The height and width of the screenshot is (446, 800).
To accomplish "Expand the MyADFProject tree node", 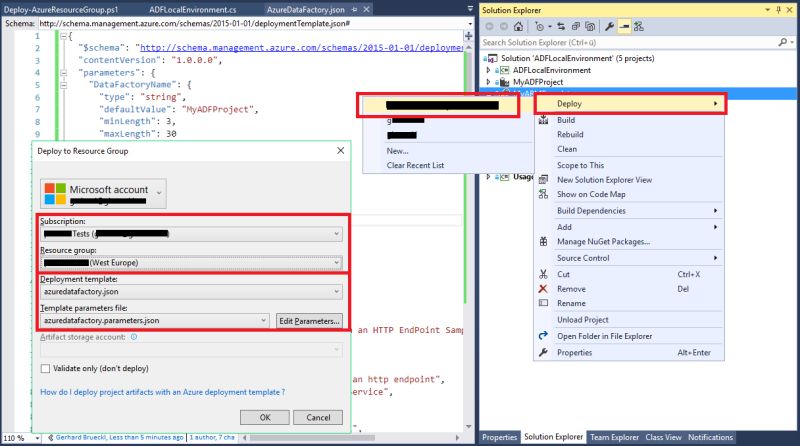I will point(488,82).
